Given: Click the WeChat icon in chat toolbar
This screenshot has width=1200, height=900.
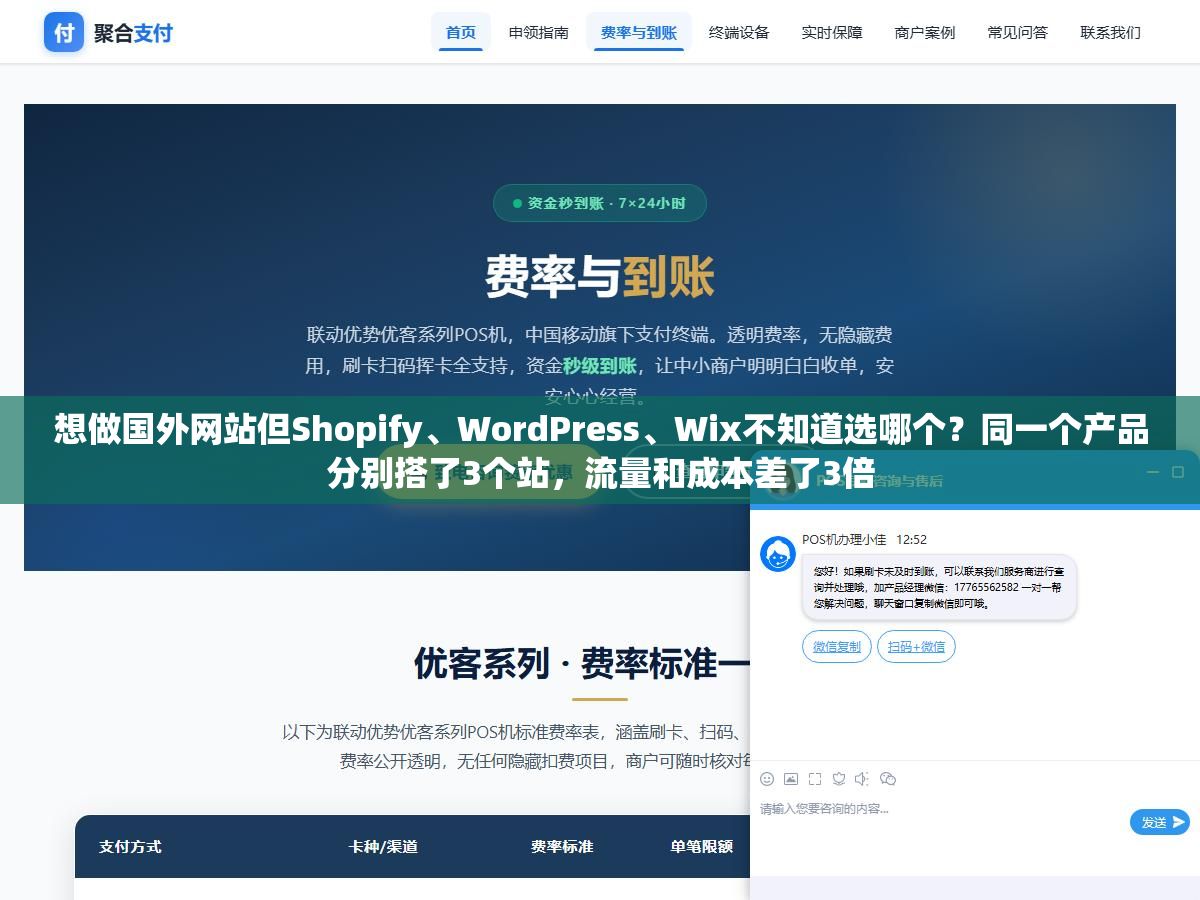Looking at the screenshot, I should 888,779.
